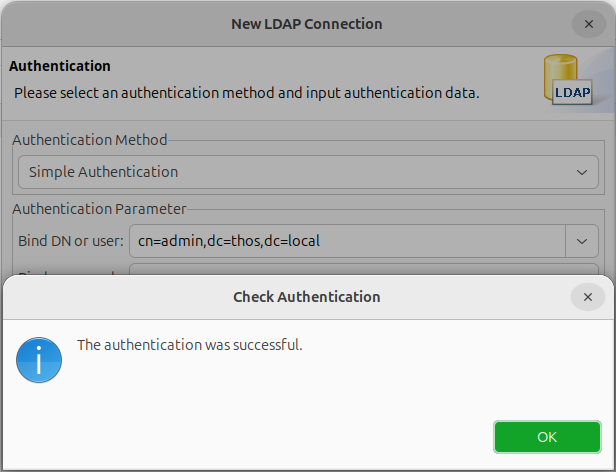Click the blue information icon

pyautogui.click(x=39, y=360)
